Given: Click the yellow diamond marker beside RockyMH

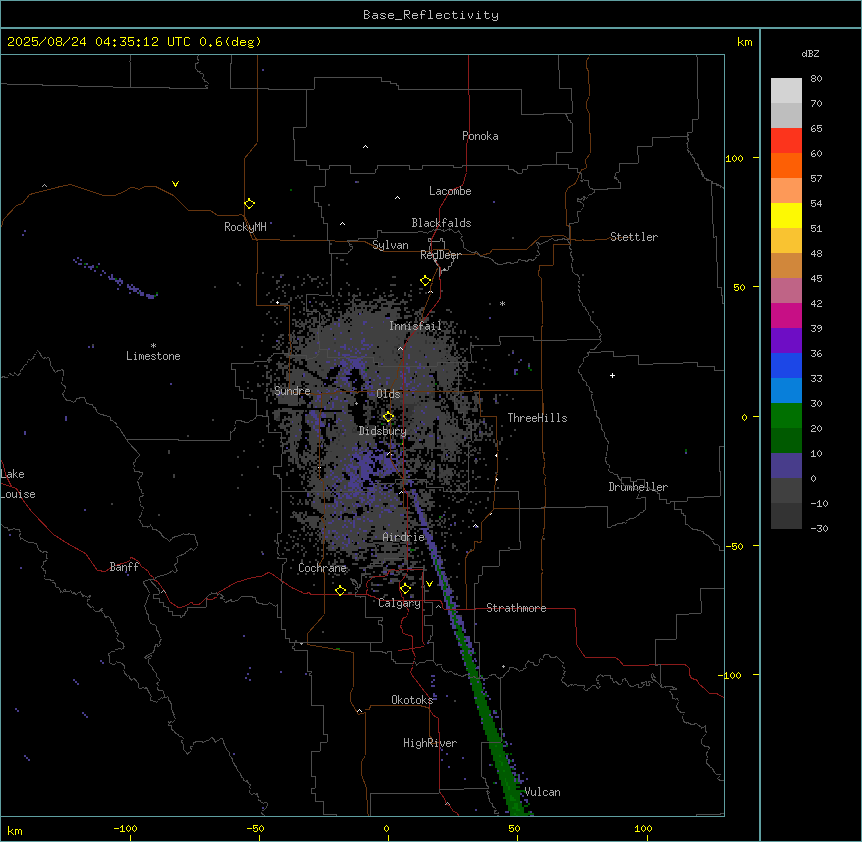Looking at the screenshot, I should [x=249, y=204].
